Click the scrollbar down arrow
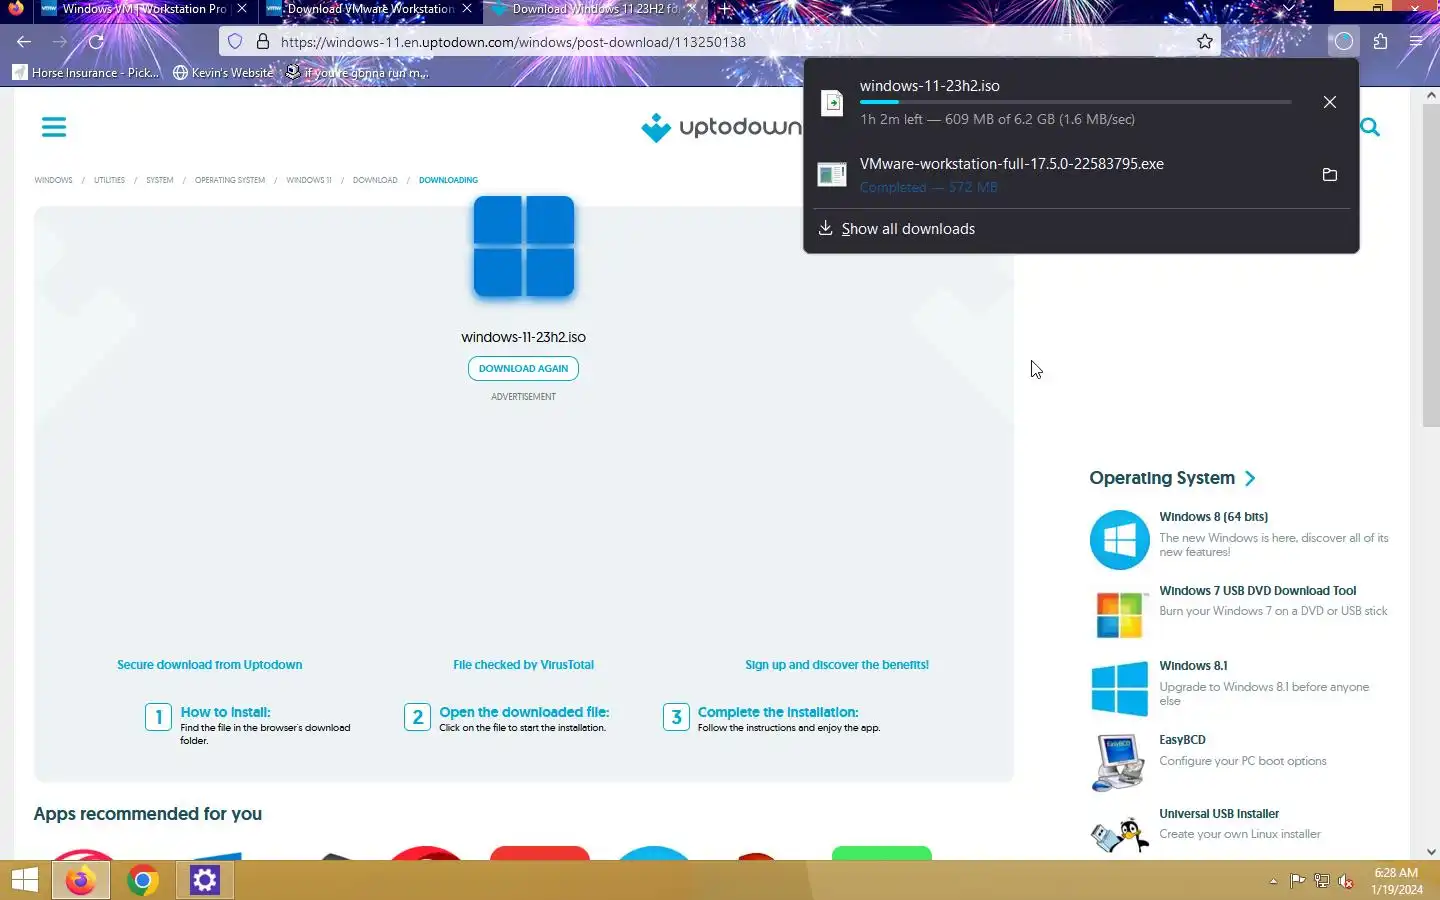Viewport: 1440px width, 900px height. [x=1431, y=852]
